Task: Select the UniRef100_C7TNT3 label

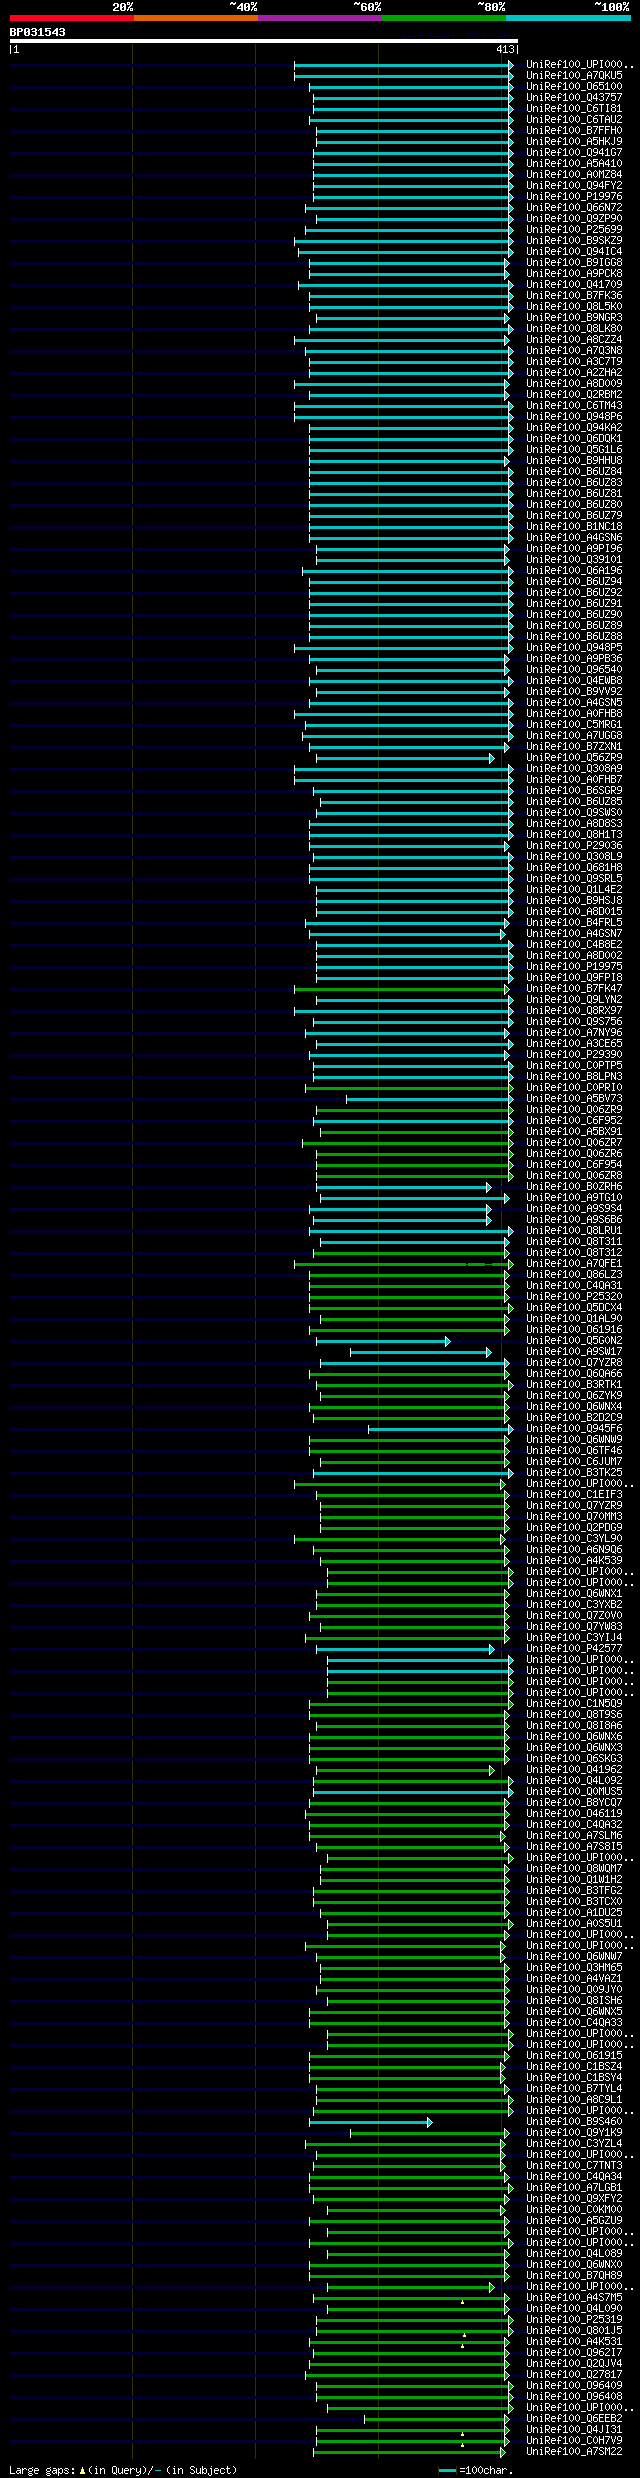Action: 574,2165
